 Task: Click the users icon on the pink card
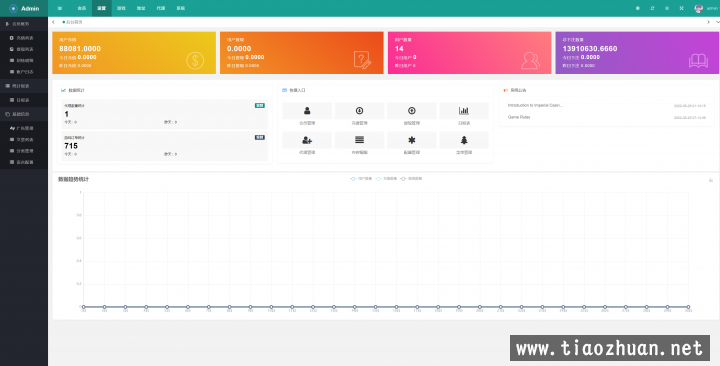pos(530,61)
